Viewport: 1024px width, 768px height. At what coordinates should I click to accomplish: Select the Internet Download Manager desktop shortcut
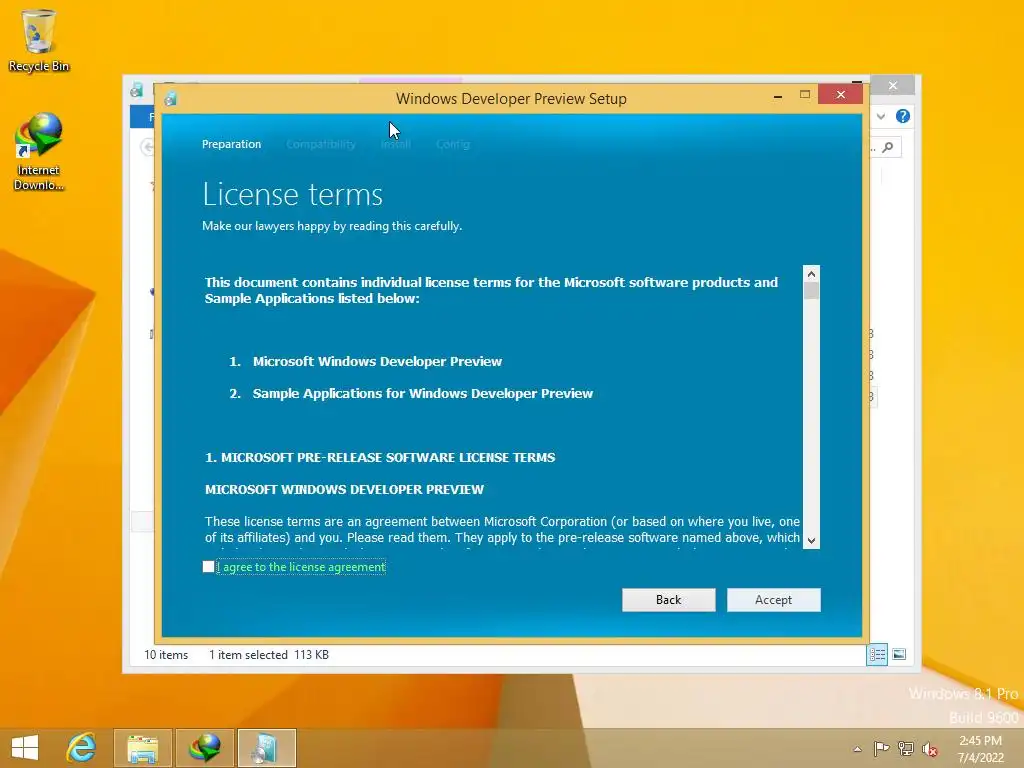click(x=39, y=152)
